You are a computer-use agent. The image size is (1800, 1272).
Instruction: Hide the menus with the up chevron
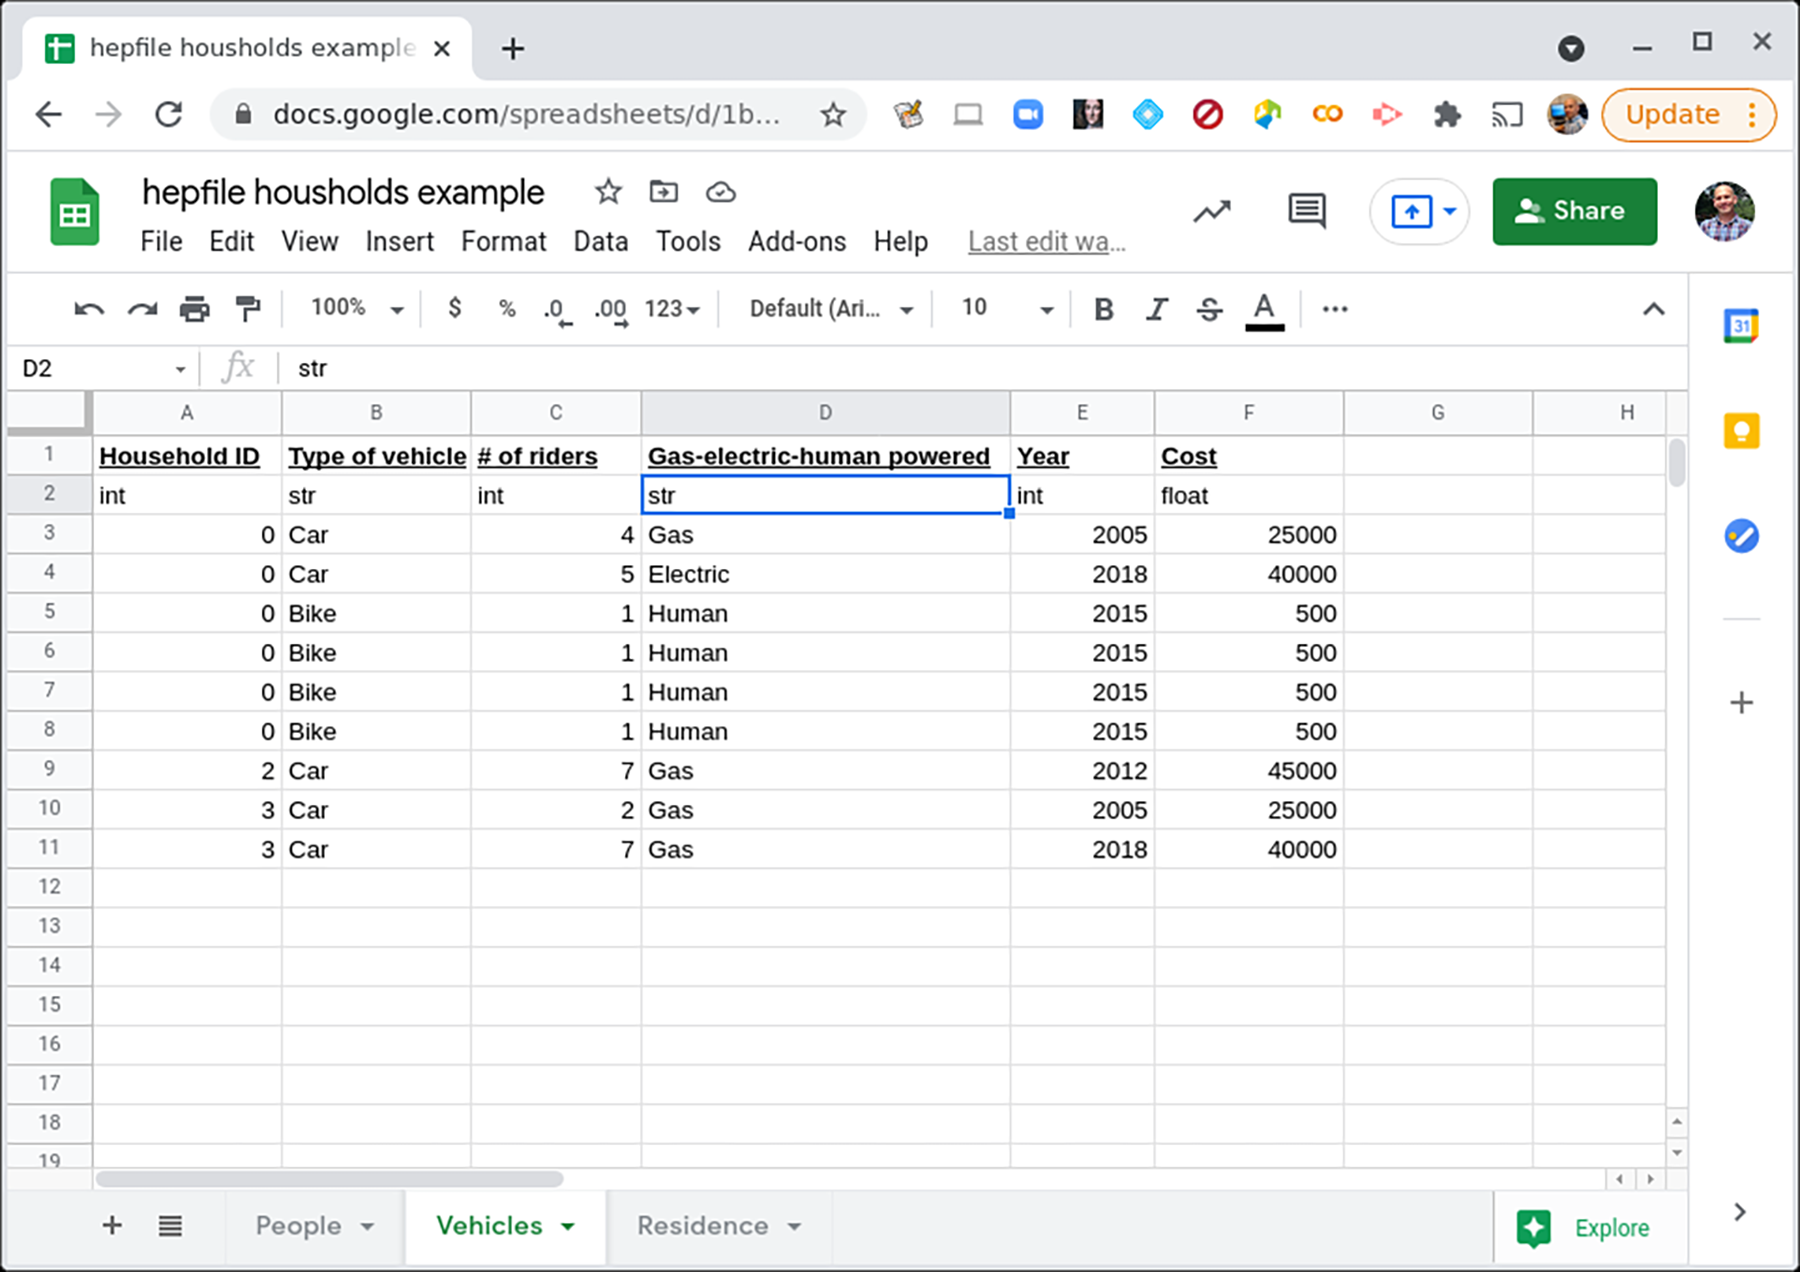[1654, 309]
